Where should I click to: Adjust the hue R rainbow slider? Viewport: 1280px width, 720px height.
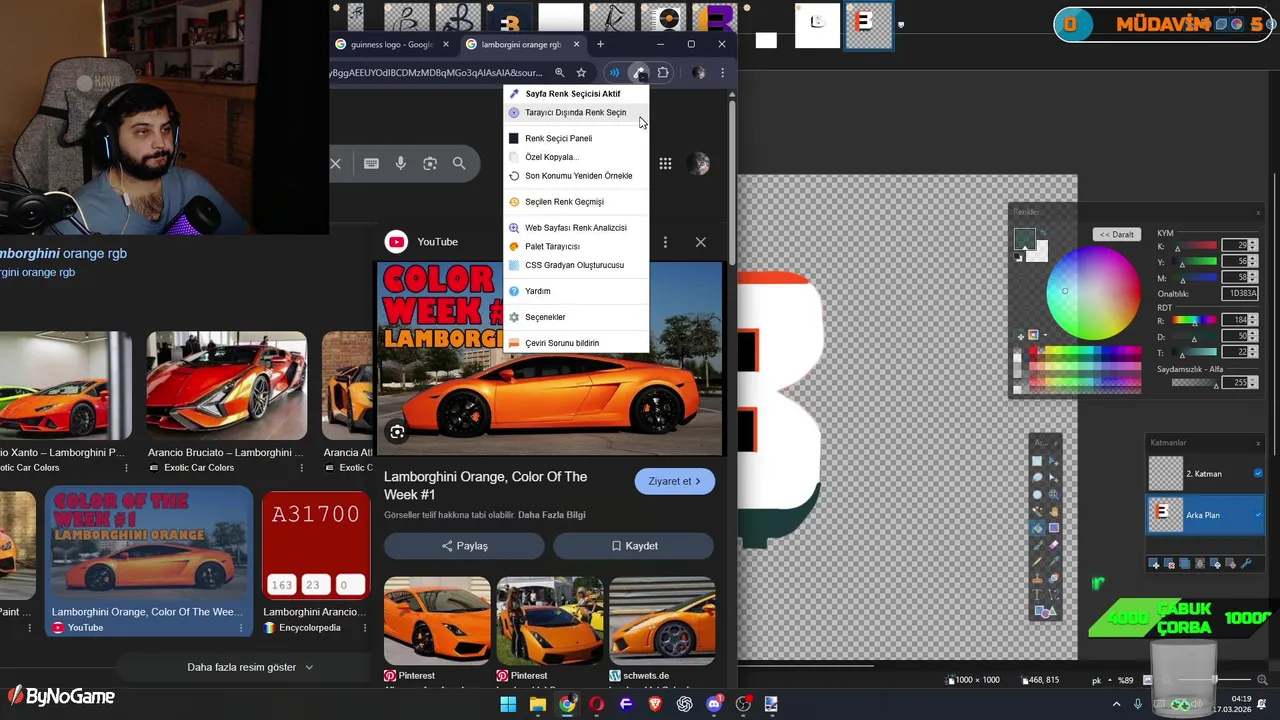click(1195, 320)
